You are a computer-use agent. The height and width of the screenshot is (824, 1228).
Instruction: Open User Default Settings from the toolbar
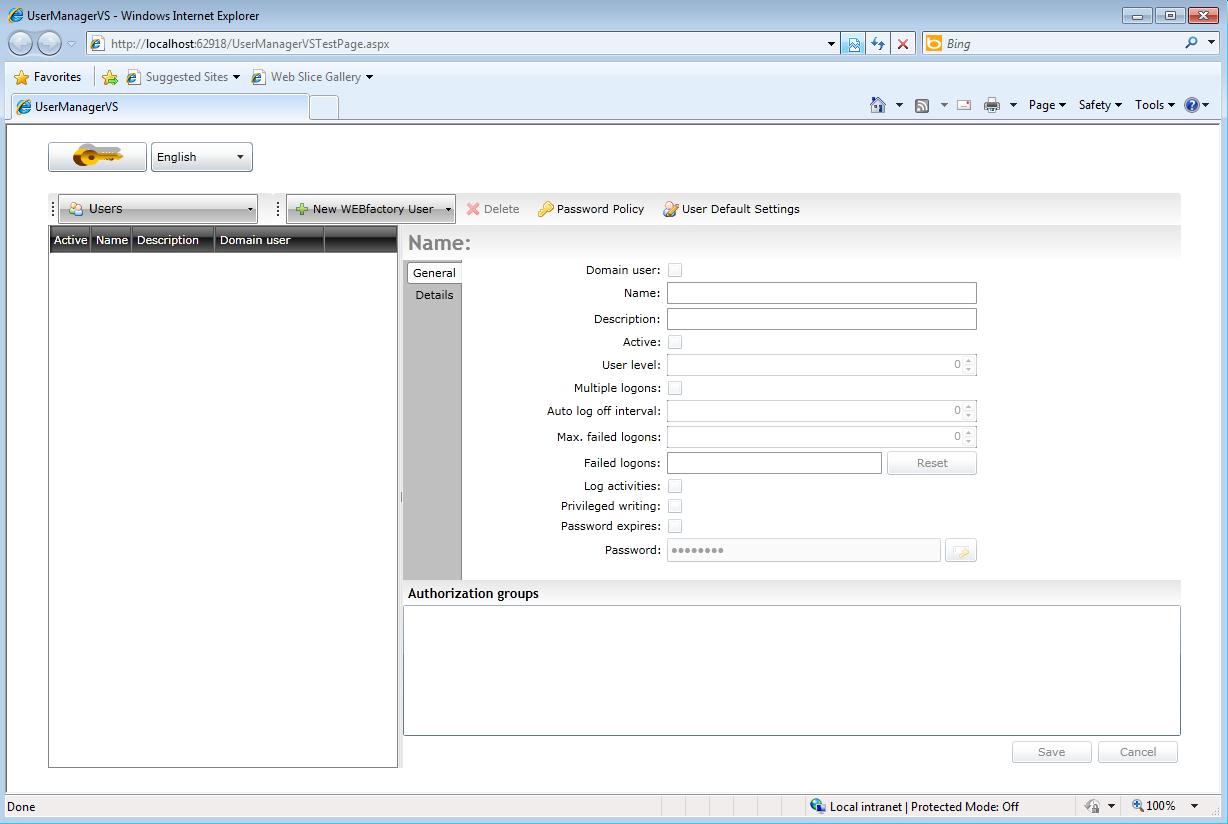[731, 209]
